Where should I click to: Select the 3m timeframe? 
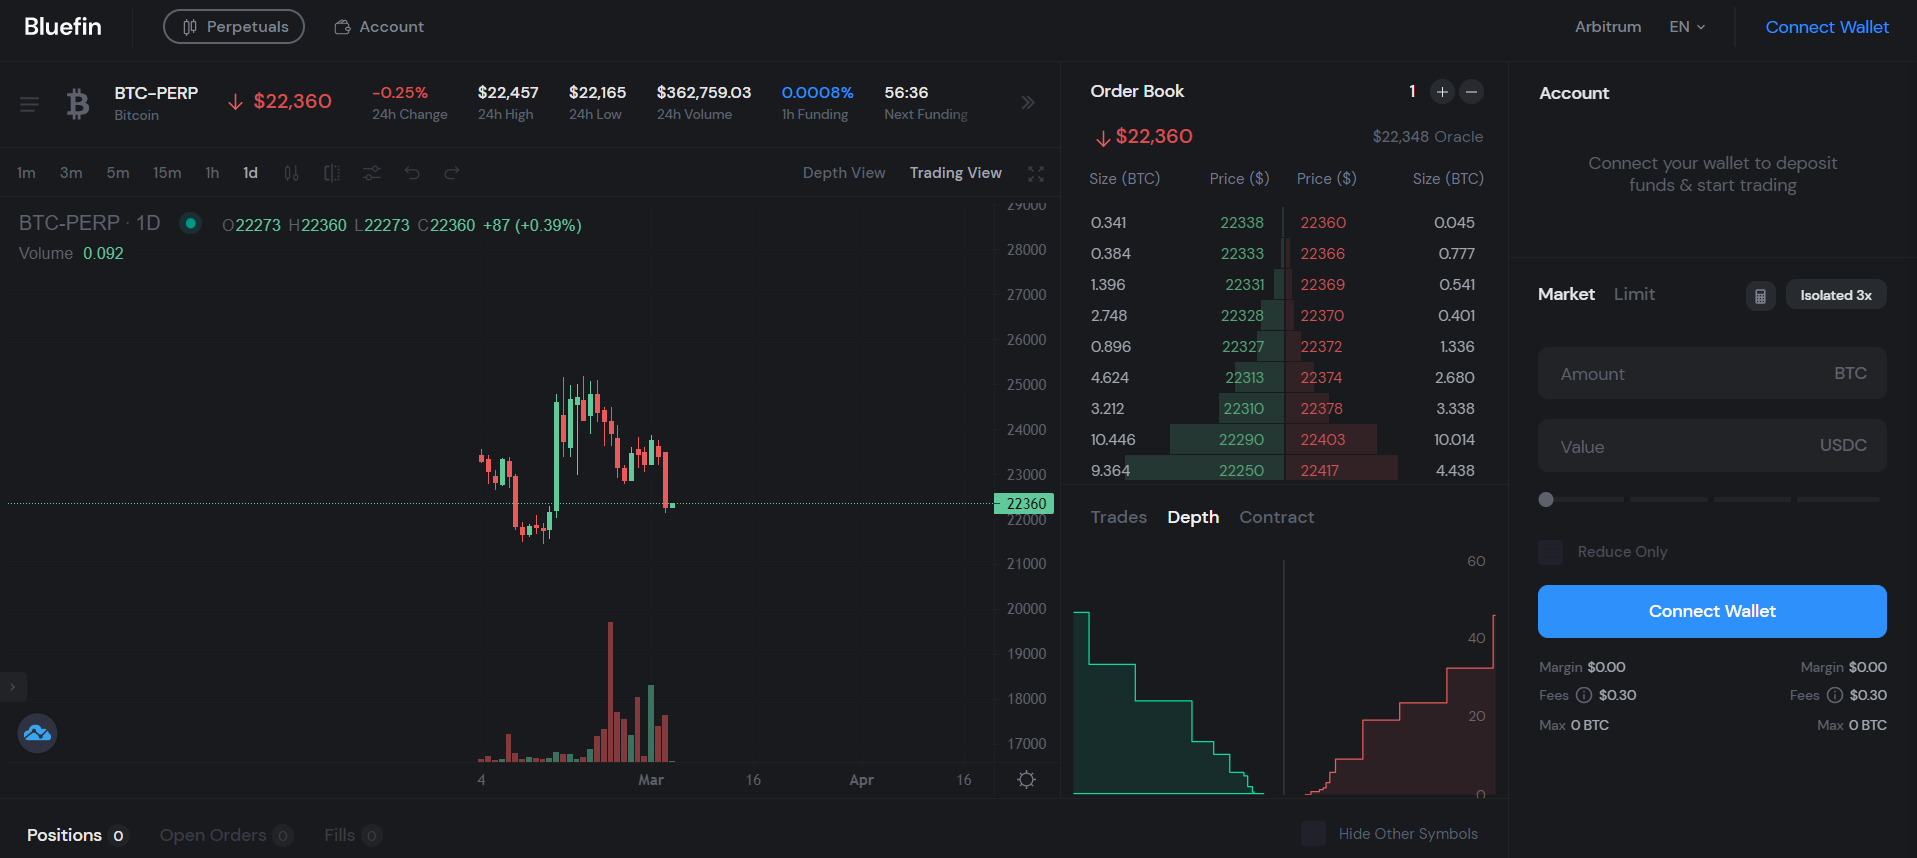(71, 173)
